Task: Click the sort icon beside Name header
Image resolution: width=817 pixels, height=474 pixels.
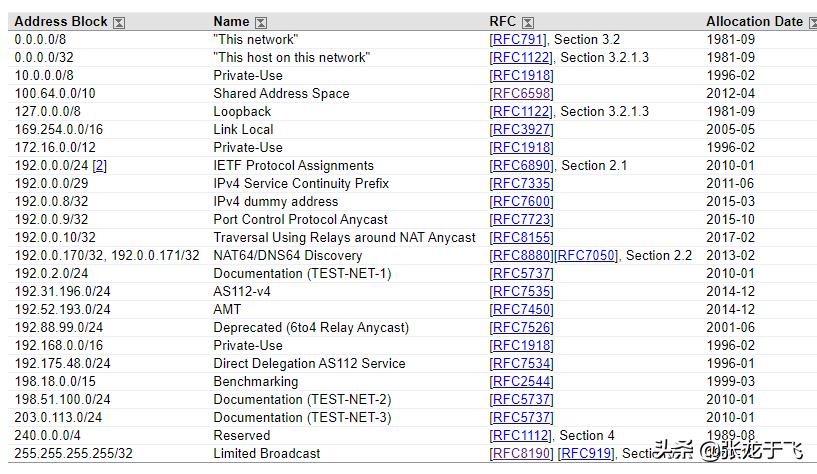Action: [x=261, y=22]
